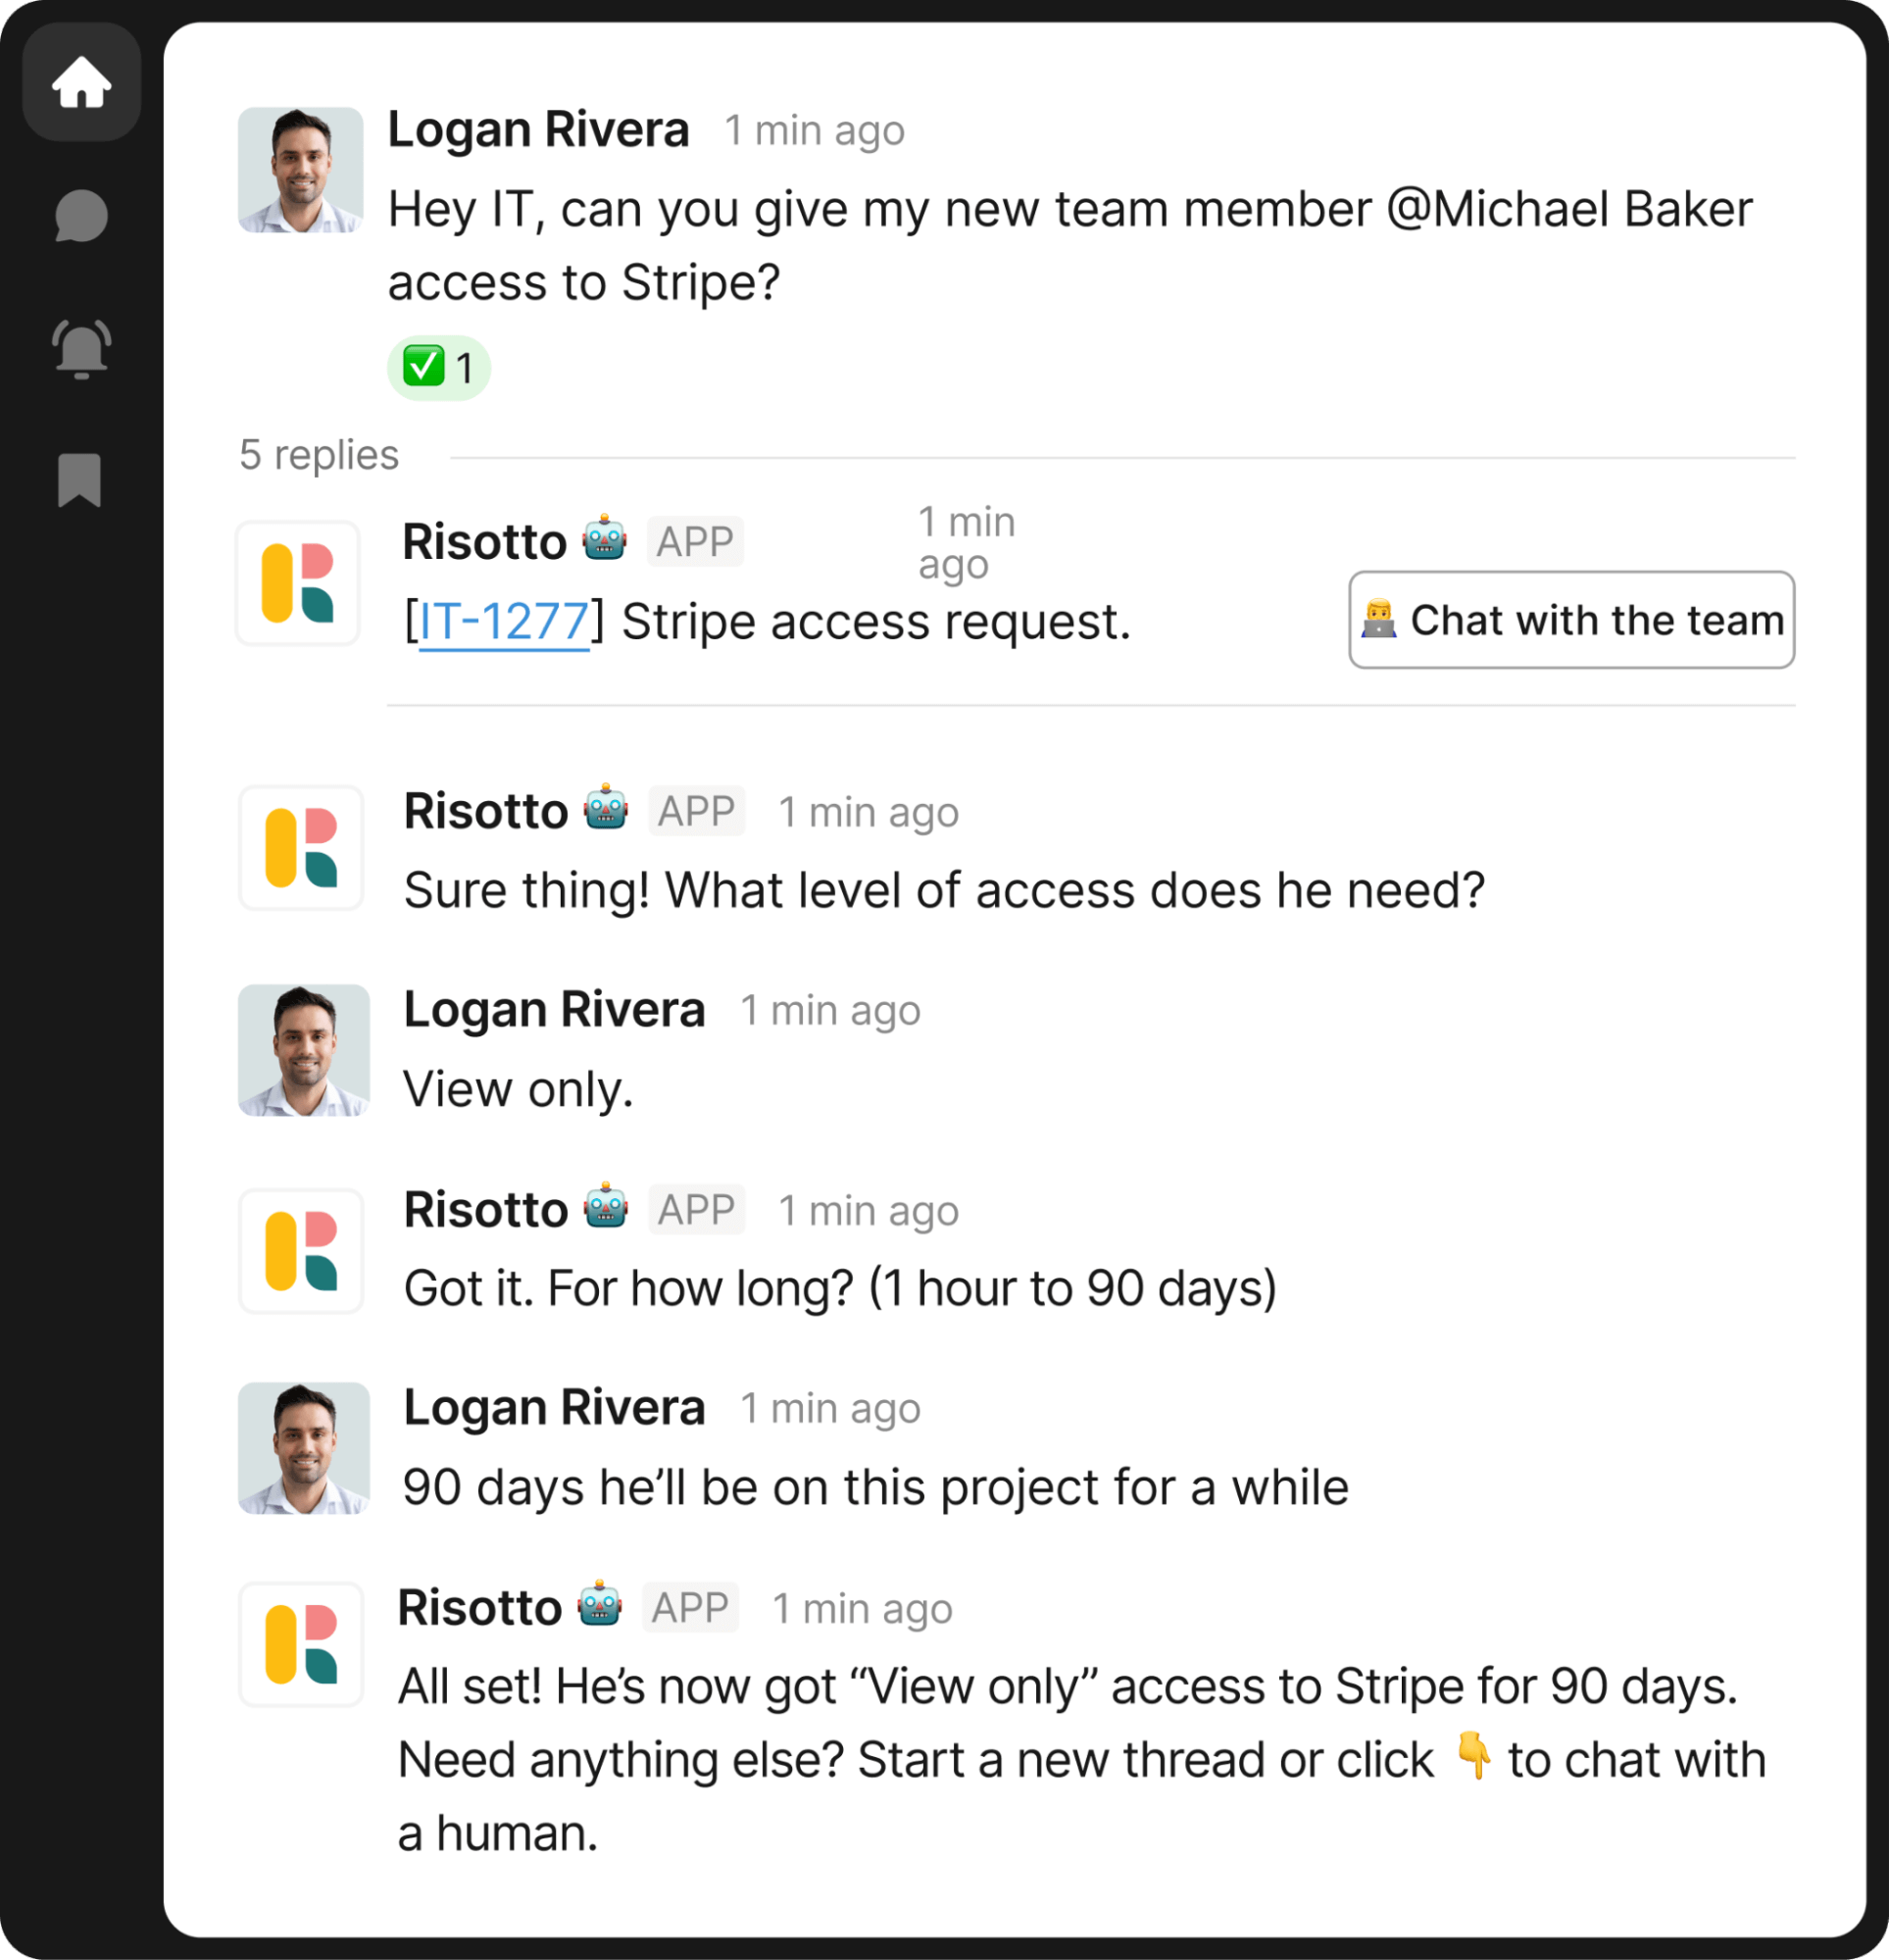1889x1960 pixels.
Task: Click the Risotto app logo on the ticket message
Action: (x=298, y=583)
